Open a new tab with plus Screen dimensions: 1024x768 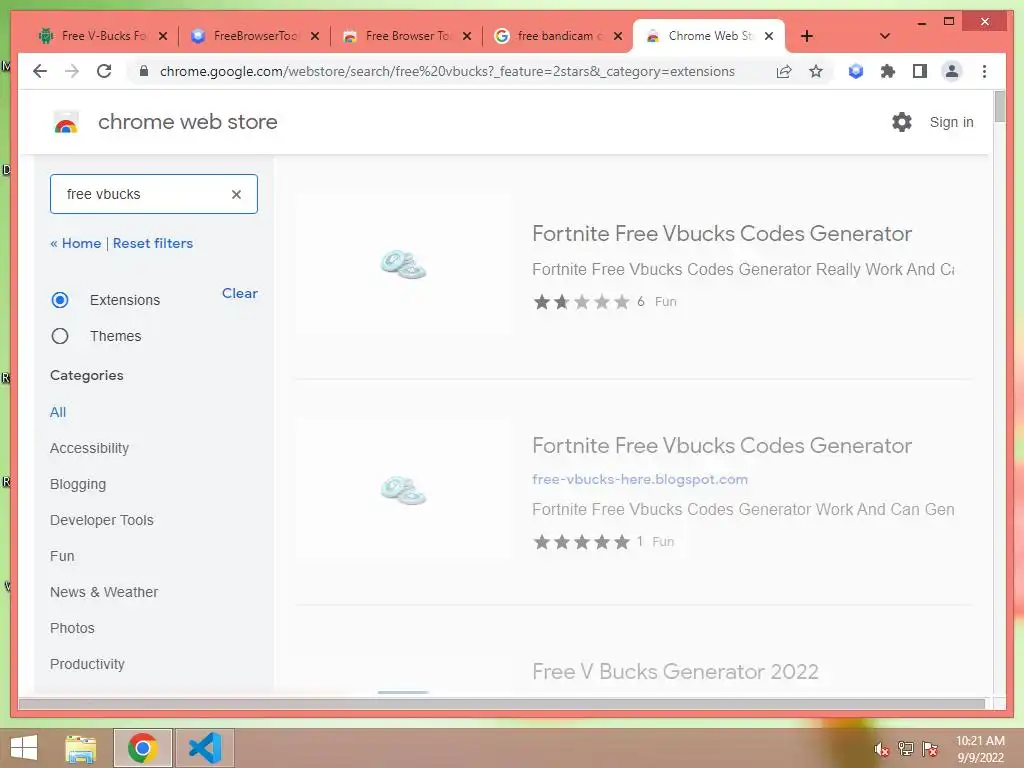(x=807, y=36)
